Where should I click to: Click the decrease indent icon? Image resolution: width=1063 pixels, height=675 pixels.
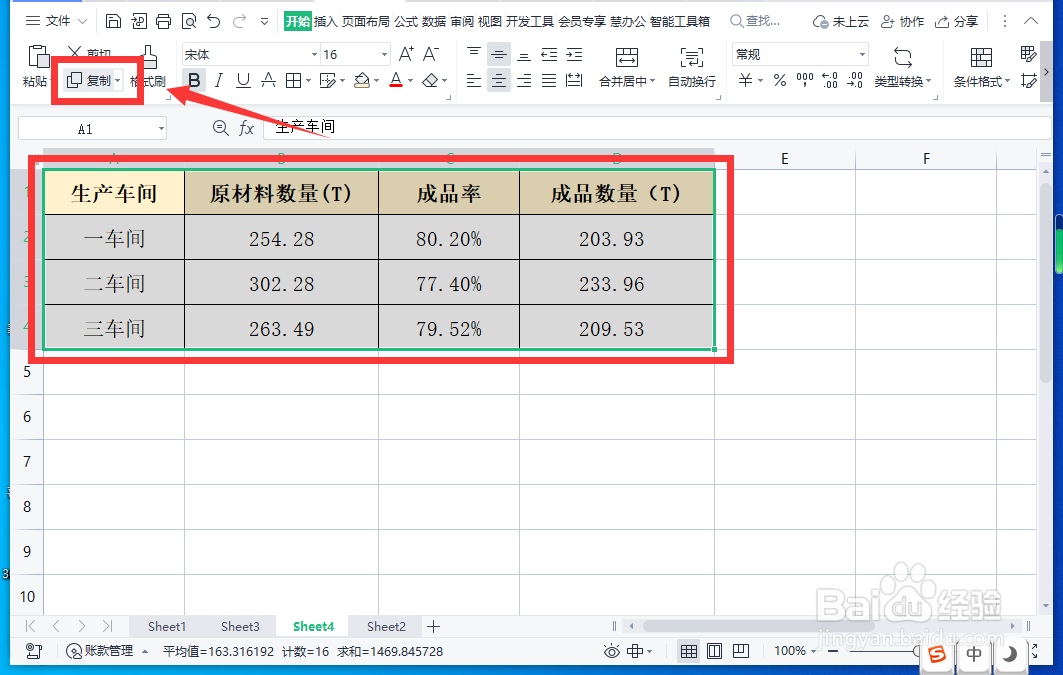coord(549,54)
